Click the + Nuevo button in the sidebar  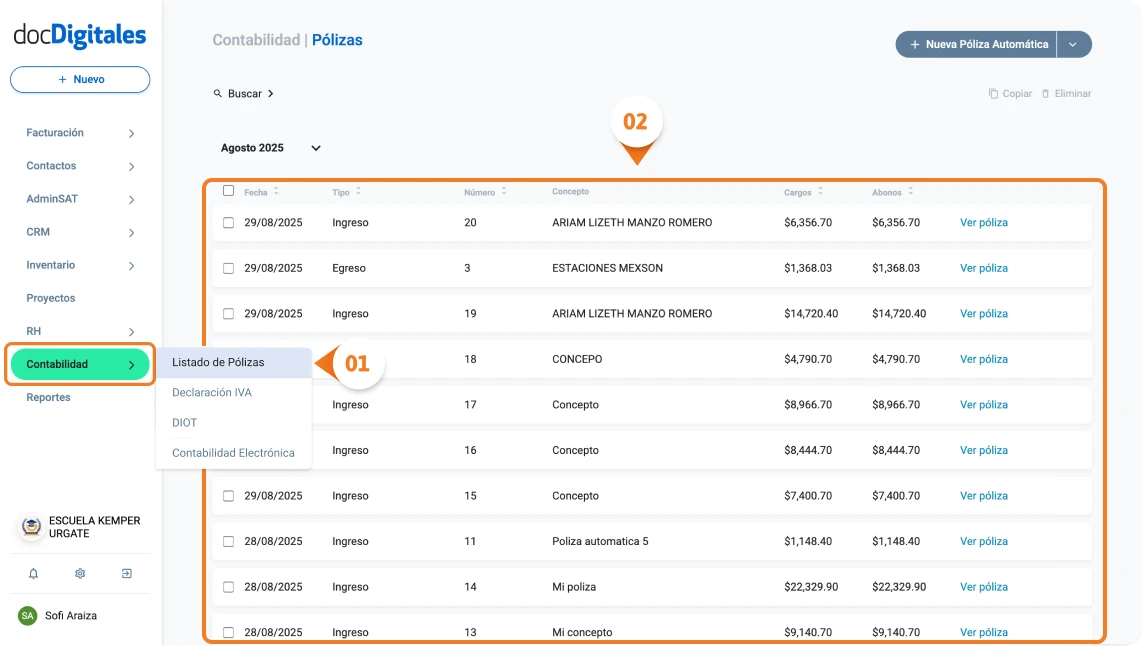pos(79,79)
